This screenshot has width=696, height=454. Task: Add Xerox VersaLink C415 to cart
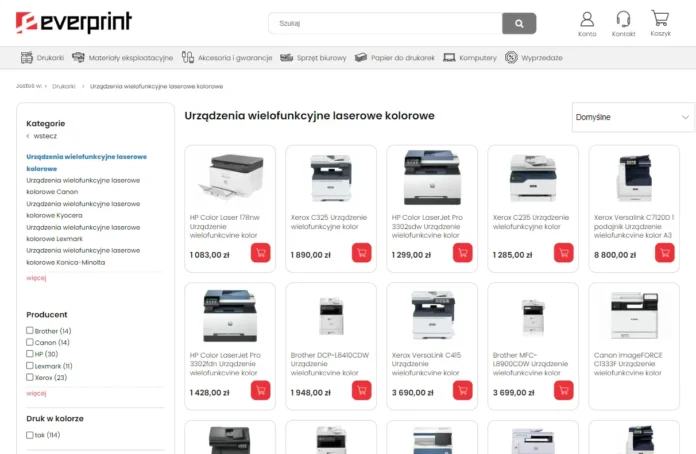[x=463, y=391]
